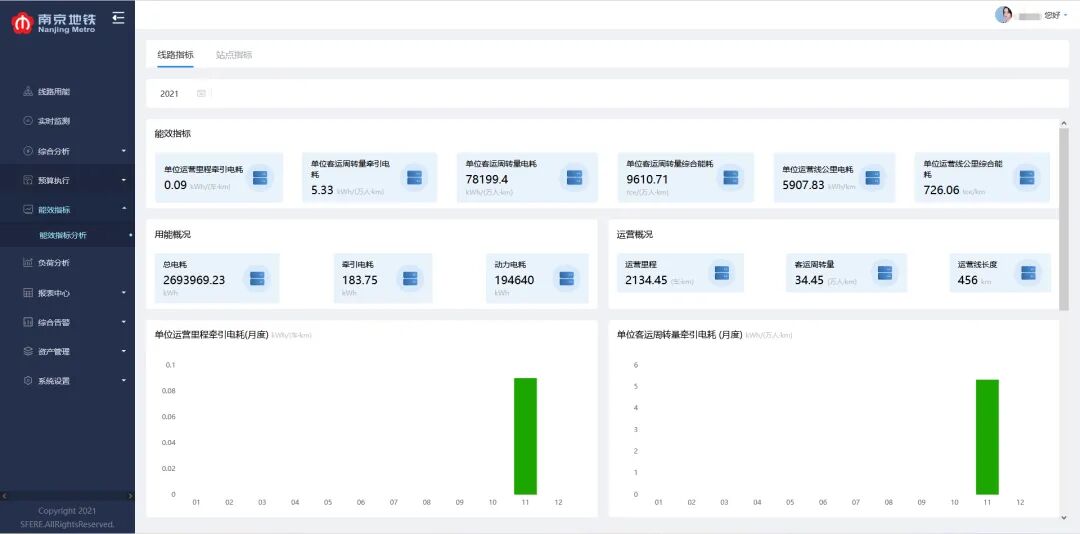Click the 能效指标 section heading

pos(173,134)
